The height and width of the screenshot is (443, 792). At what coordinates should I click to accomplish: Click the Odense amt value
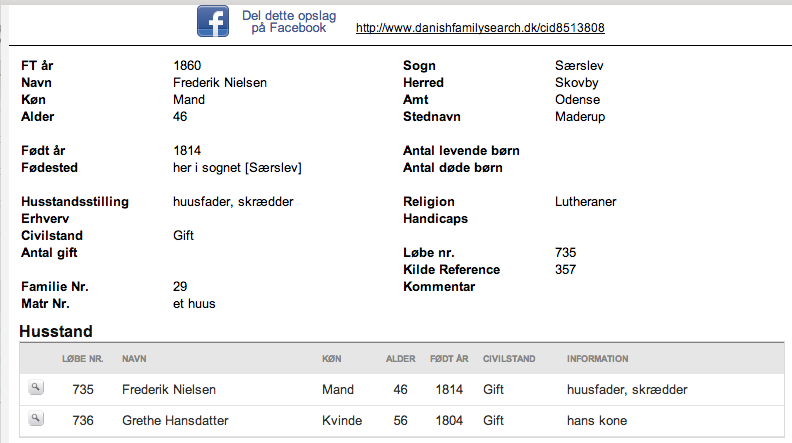coord(577,100)
